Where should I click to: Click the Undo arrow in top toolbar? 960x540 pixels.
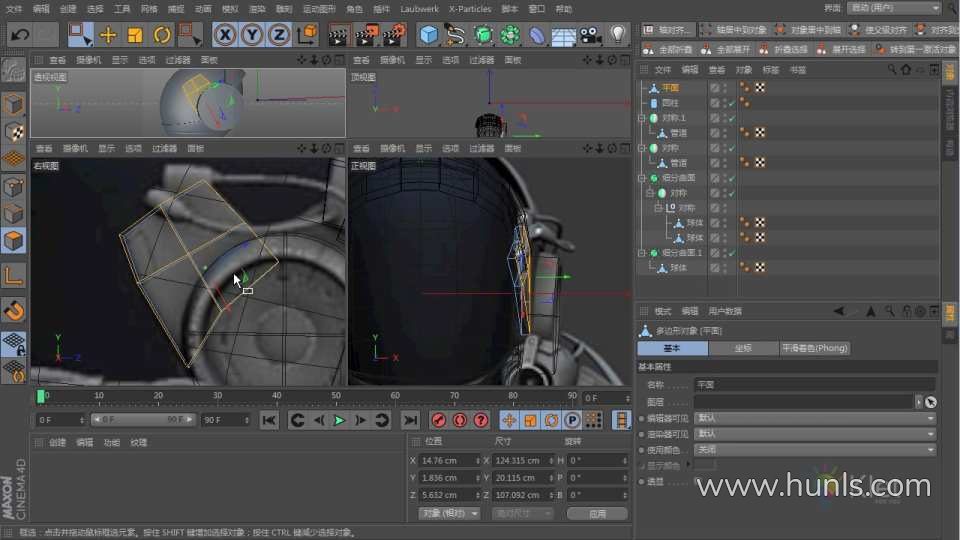tap(20, 34)
